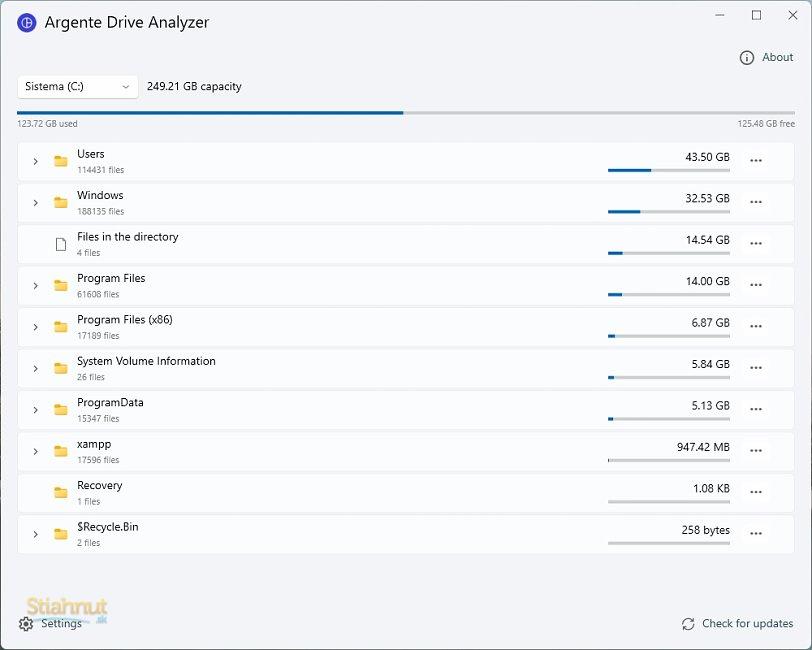Open more options for $Recycle.Bin folder
812x650 pixels.
click(x=756, y=533)
